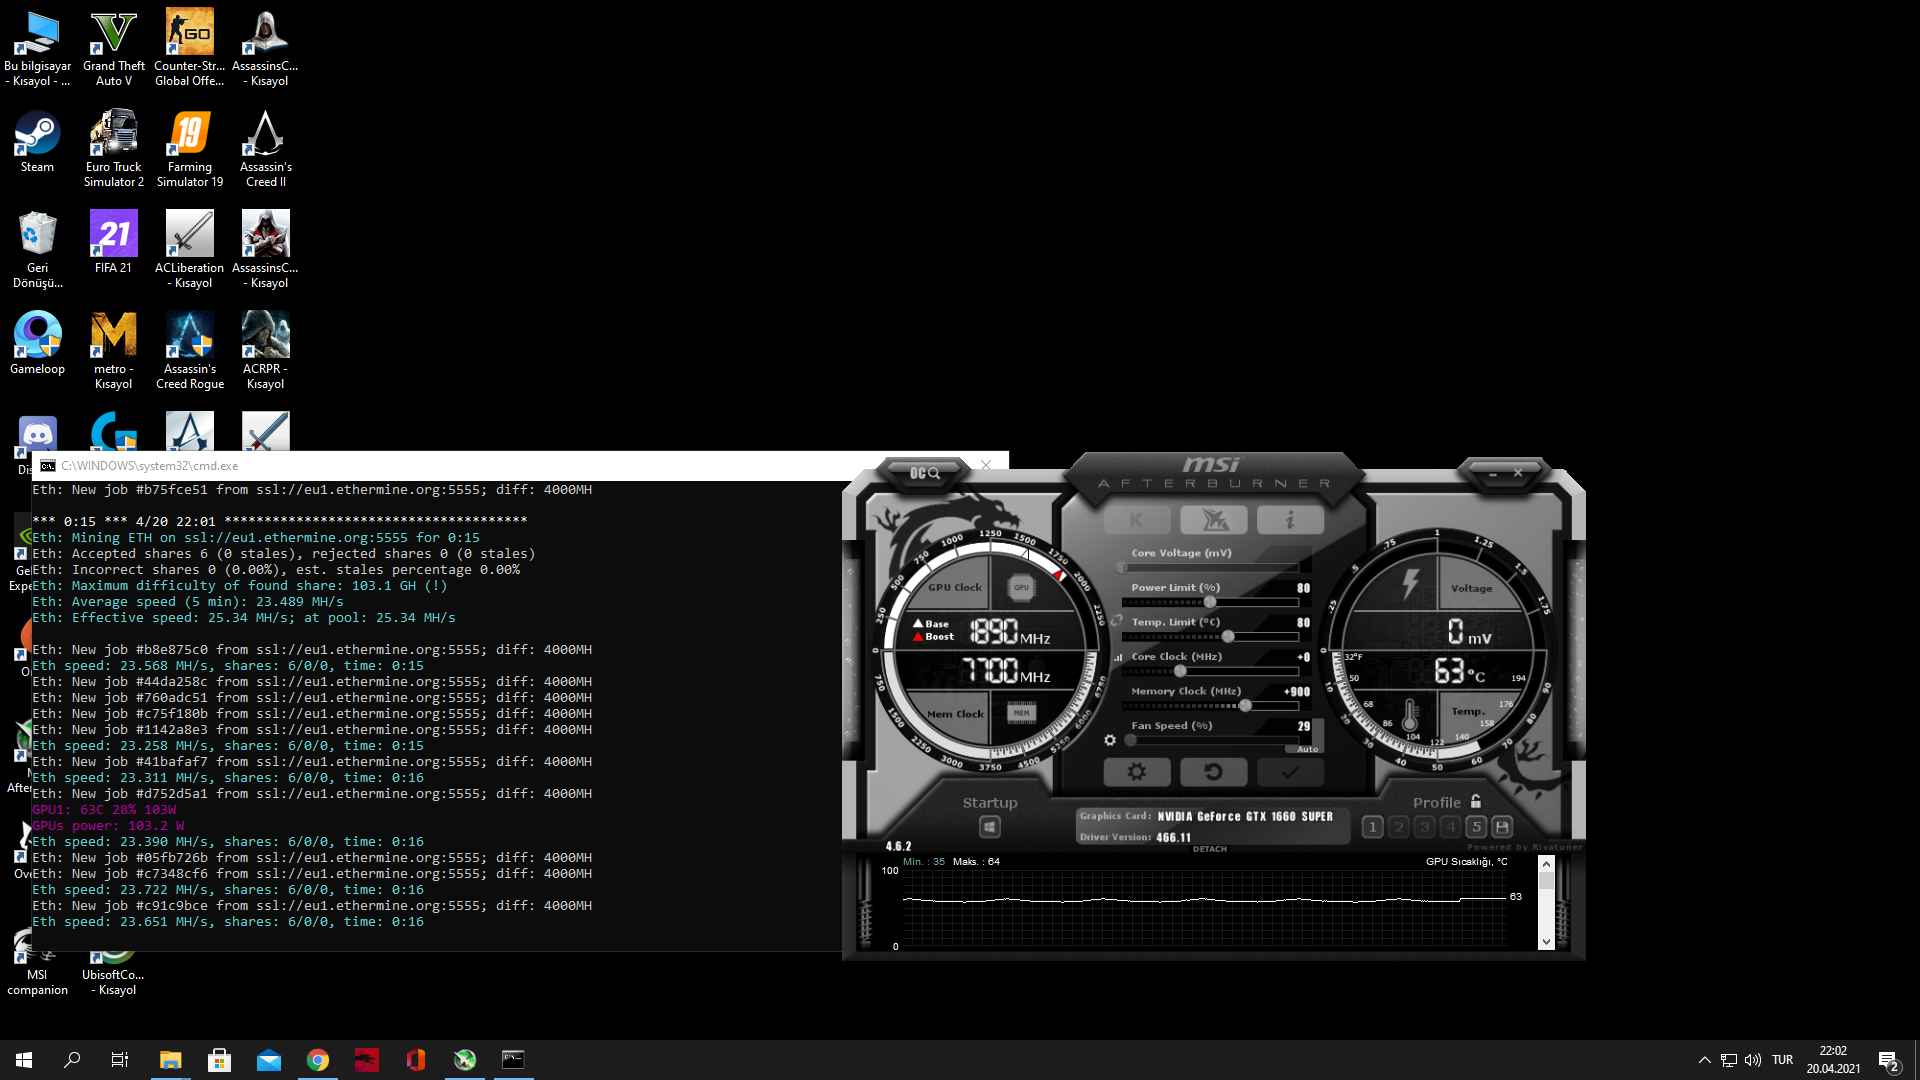Open volume control in system tray

1753,1060
